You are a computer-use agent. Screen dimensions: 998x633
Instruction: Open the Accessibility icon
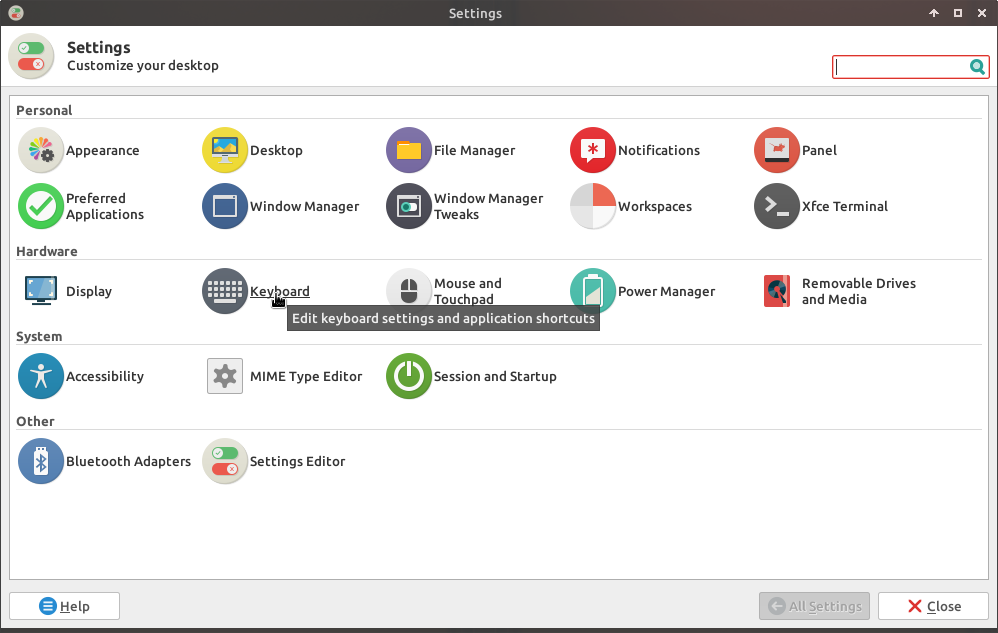[41, 376]
